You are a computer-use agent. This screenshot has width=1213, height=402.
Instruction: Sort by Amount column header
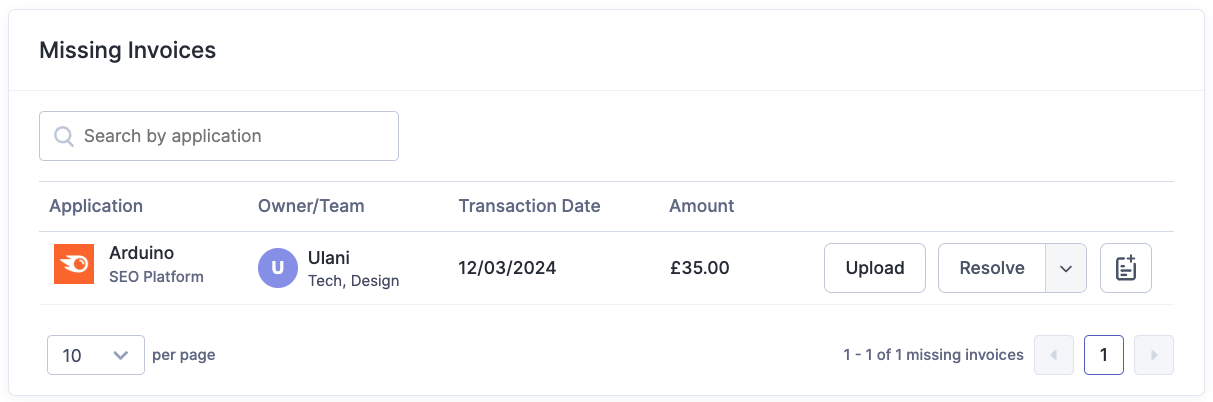tap(702, 206)
